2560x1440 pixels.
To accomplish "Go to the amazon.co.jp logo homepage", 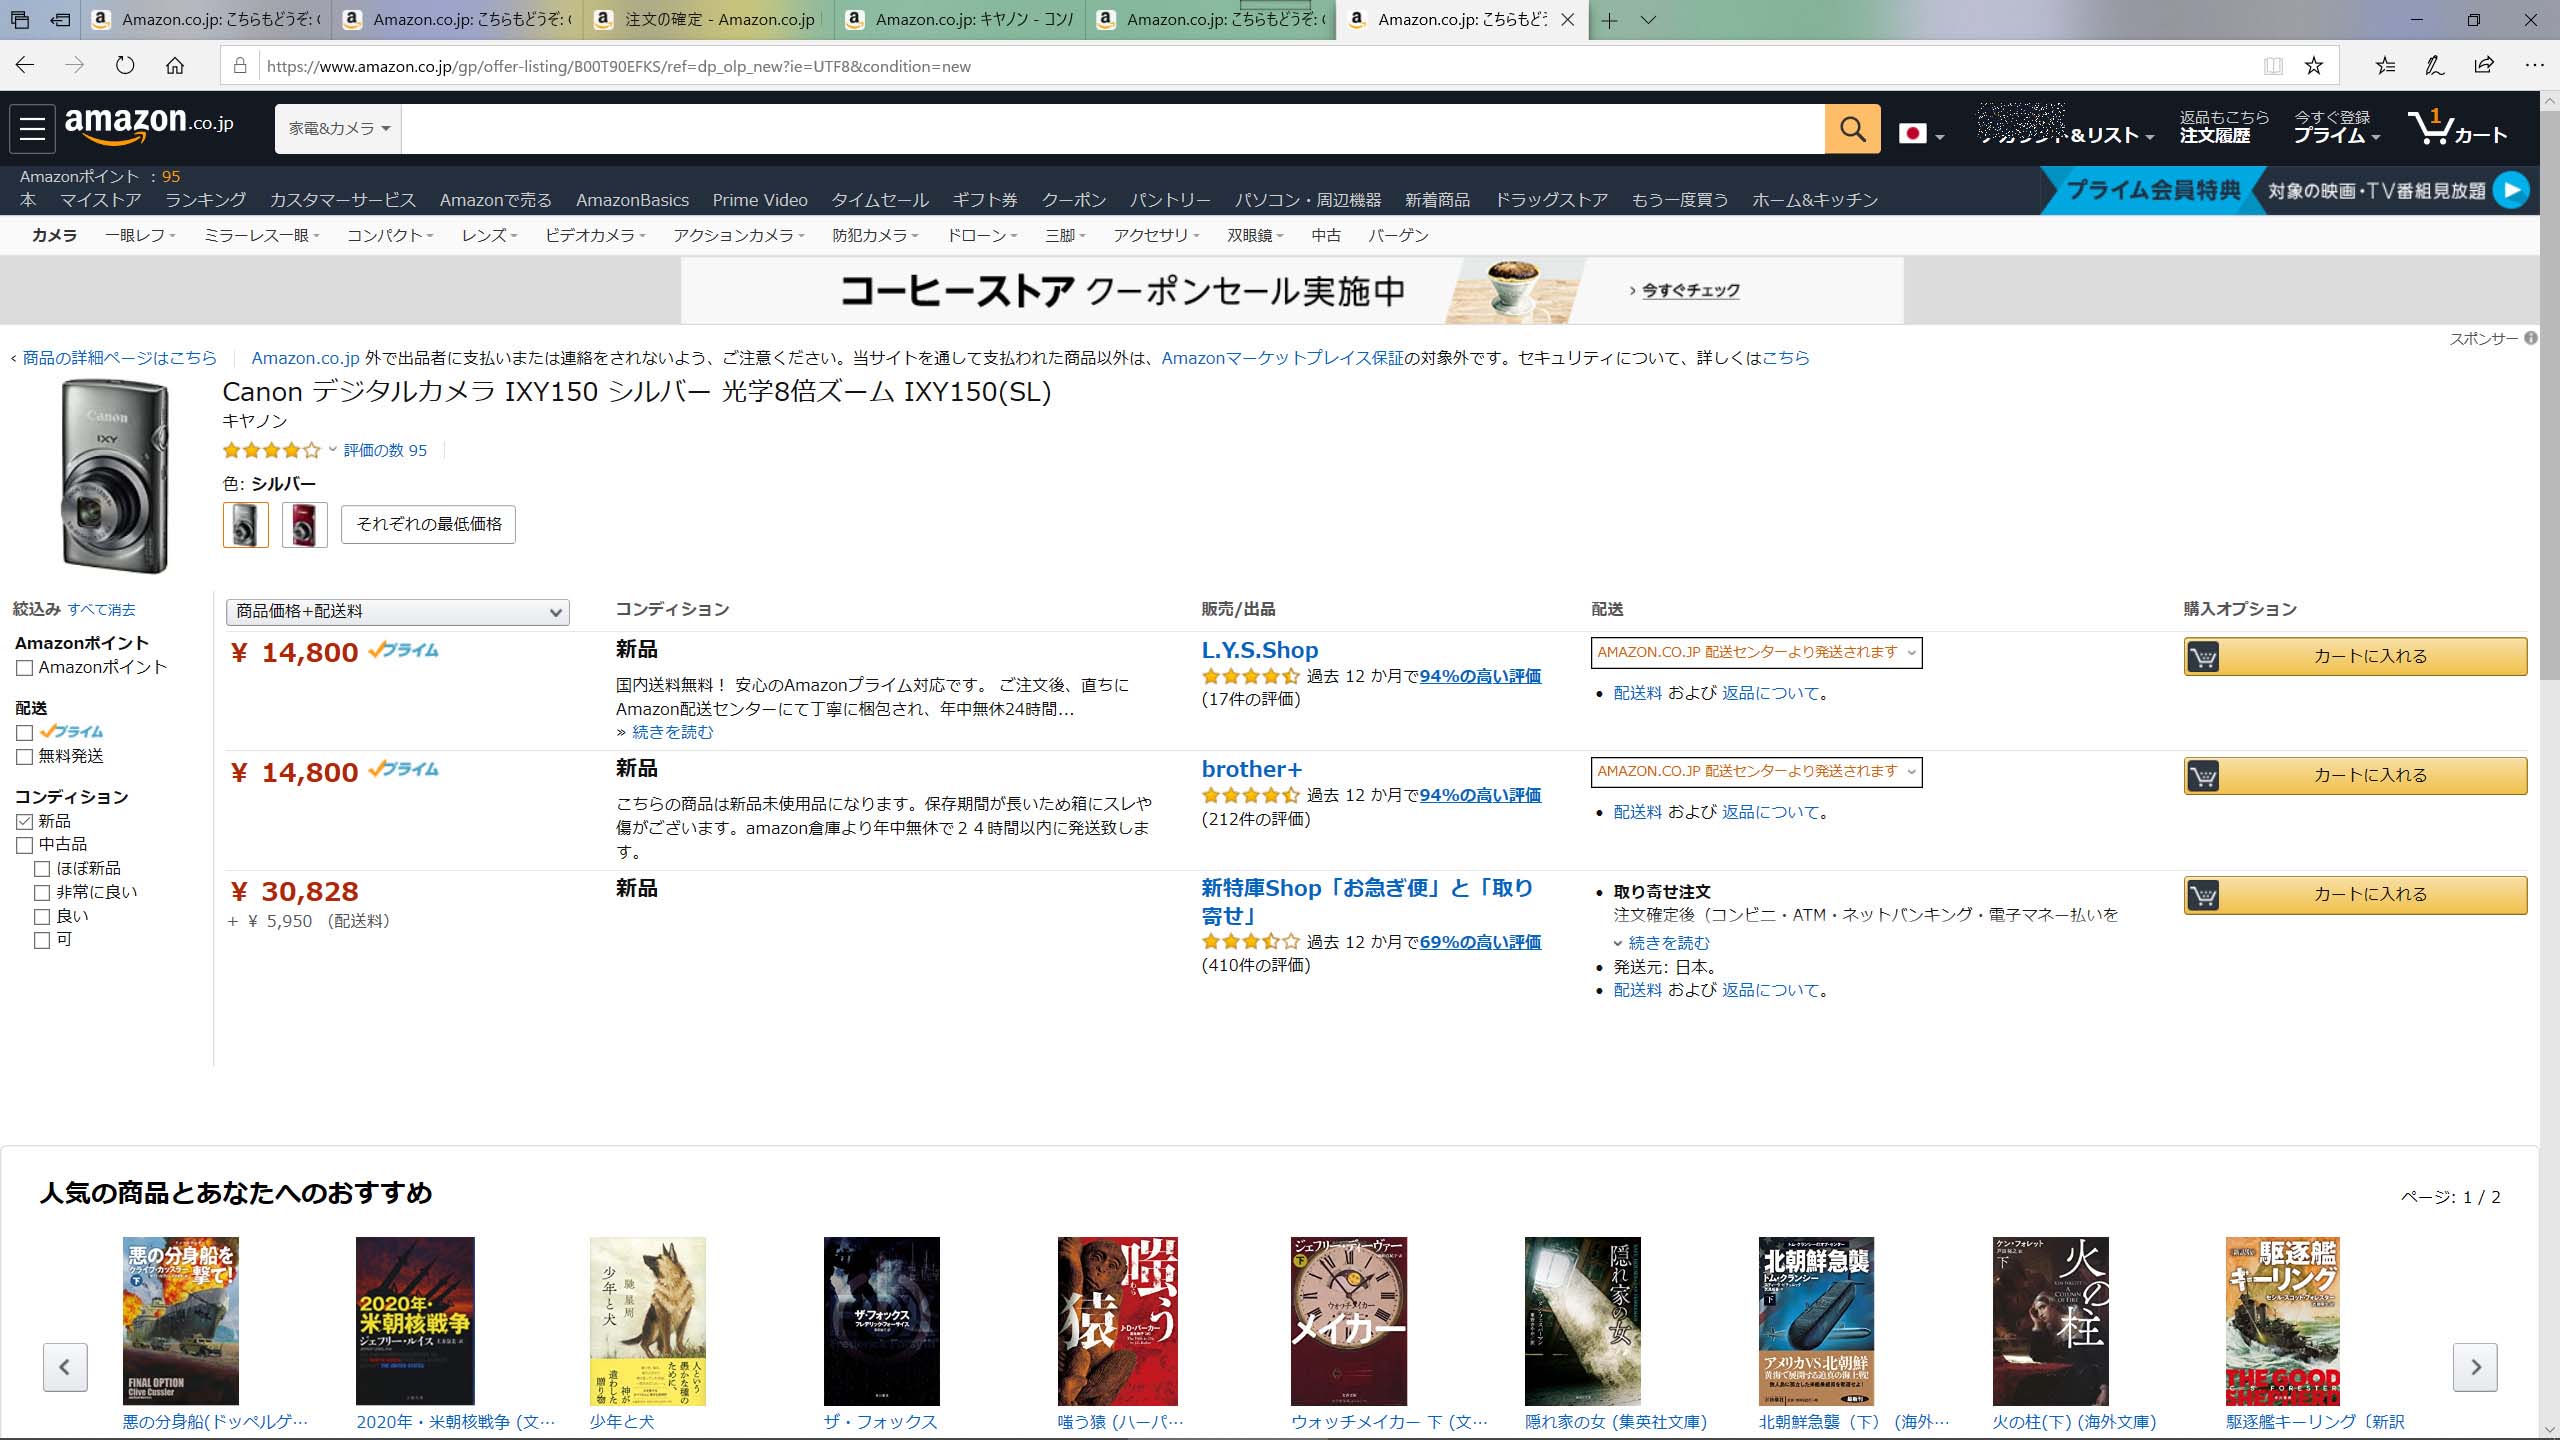I will tap(149, 126).
